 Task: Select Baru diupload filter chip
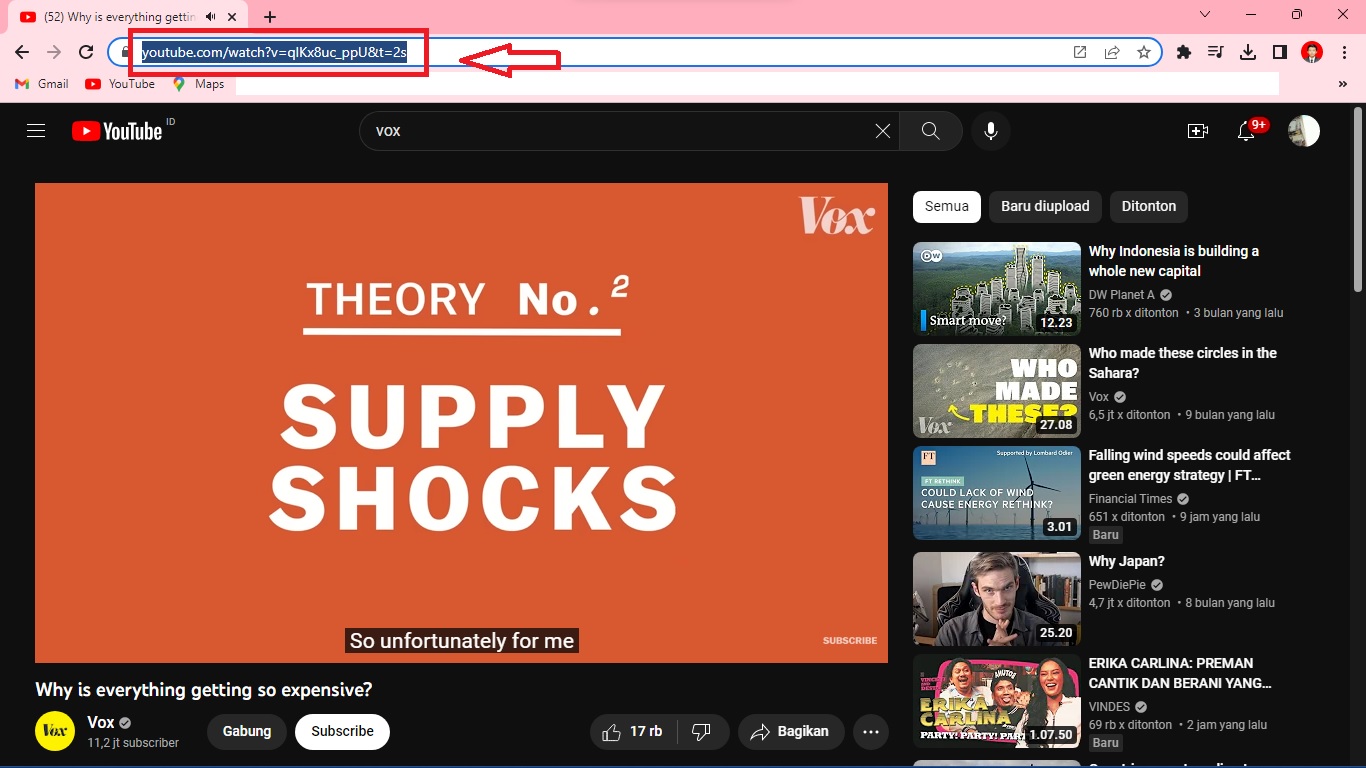pyautogui.click(x=1045, y=206)
